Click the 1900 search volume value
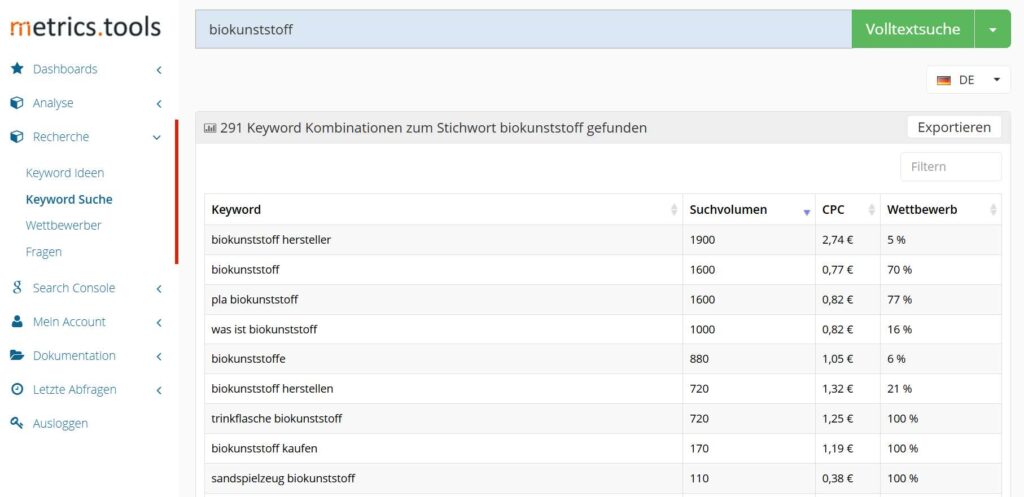Image resolution: width=1024 pixels, height=497 pixels. click(702, 240)
